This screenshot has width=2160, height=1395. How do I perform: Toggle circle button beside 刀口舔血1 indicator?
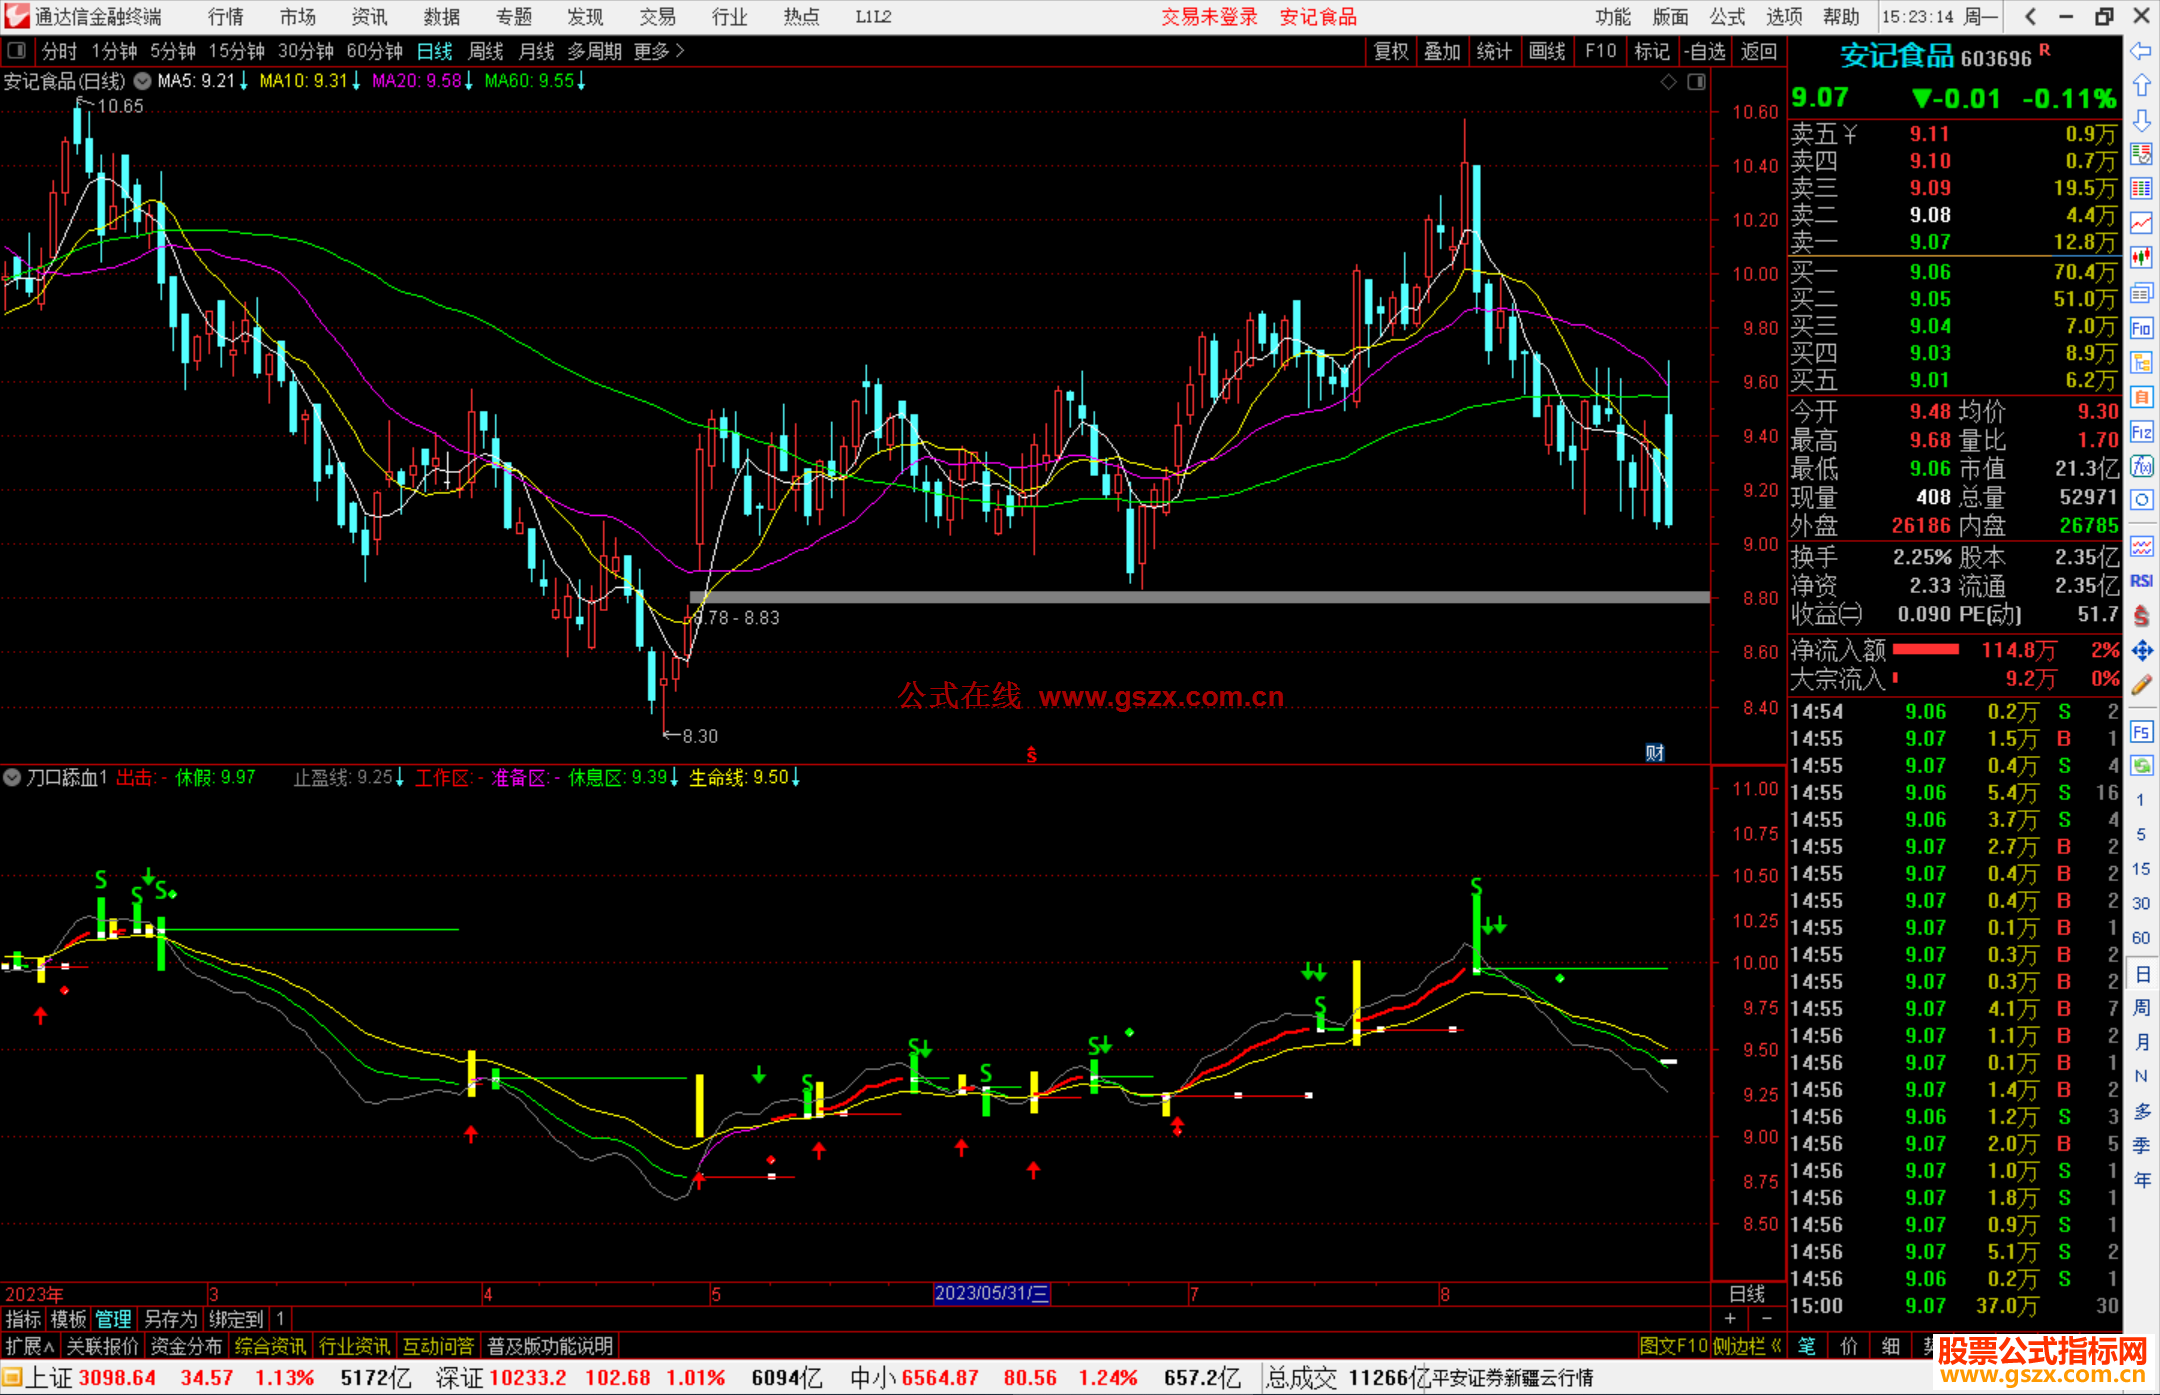tap(12, 777)
